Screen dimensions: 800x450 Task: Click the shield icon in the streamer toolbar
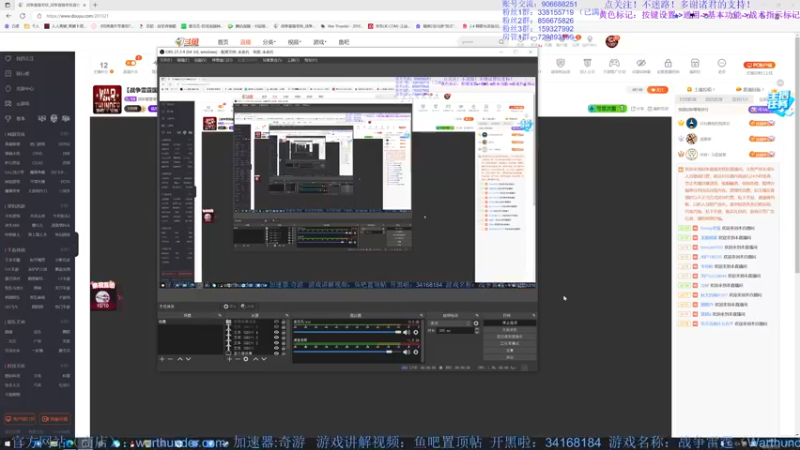561,63
